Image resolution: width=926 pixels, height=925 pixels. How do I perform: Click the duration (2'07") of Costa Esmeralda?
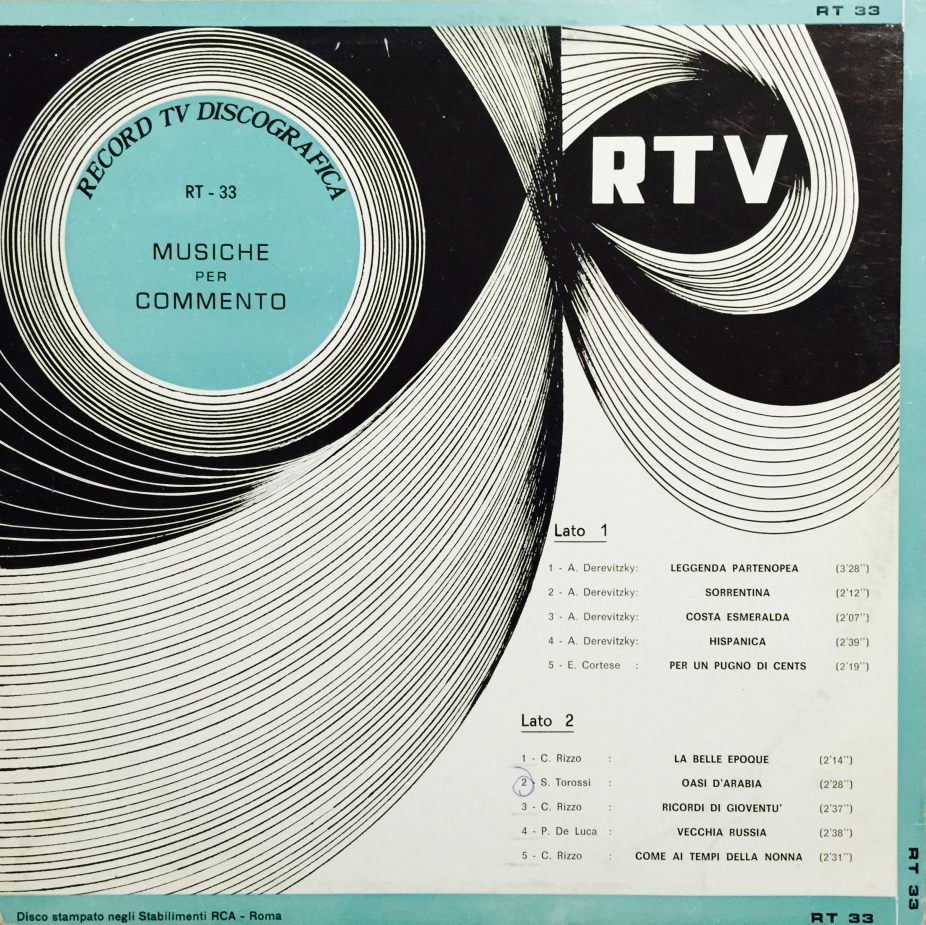click(x=852, y=618)
